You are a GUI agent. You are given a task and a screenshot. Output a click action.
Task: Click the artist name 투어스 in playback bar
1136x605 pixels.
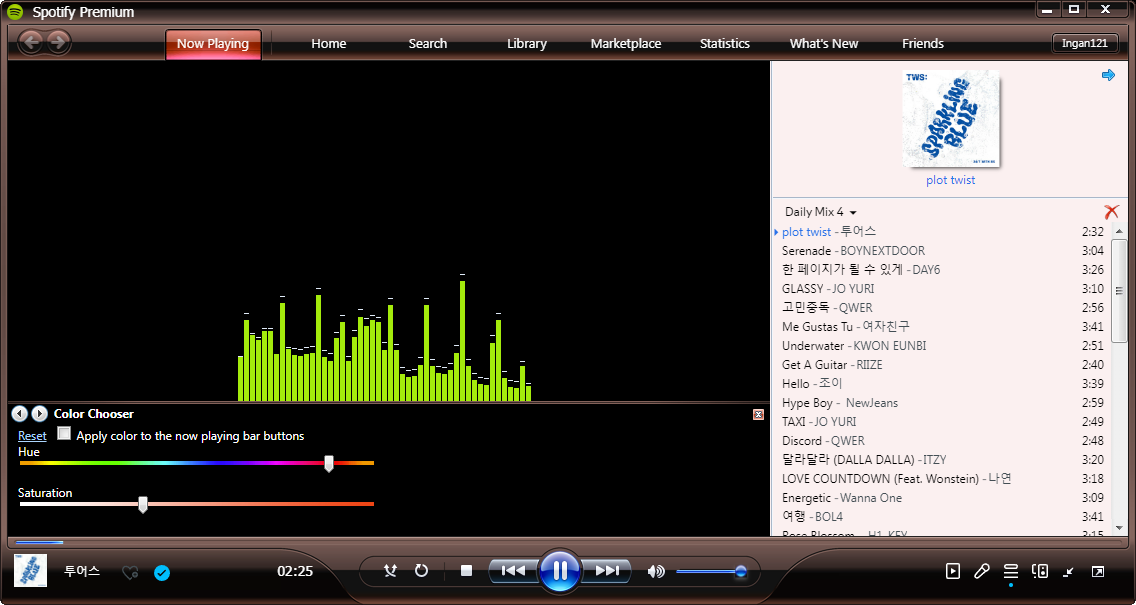pos(82,571)
